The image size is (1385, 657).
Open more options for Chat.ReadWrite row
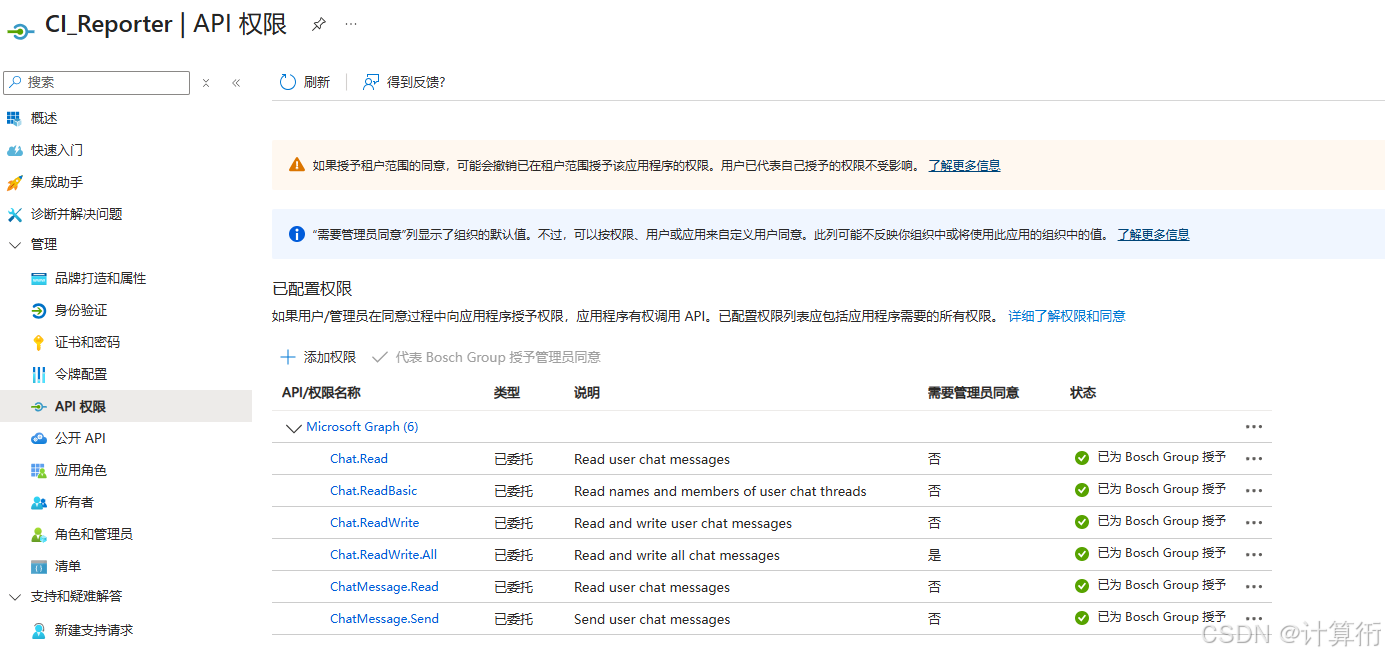point(1254,523)
